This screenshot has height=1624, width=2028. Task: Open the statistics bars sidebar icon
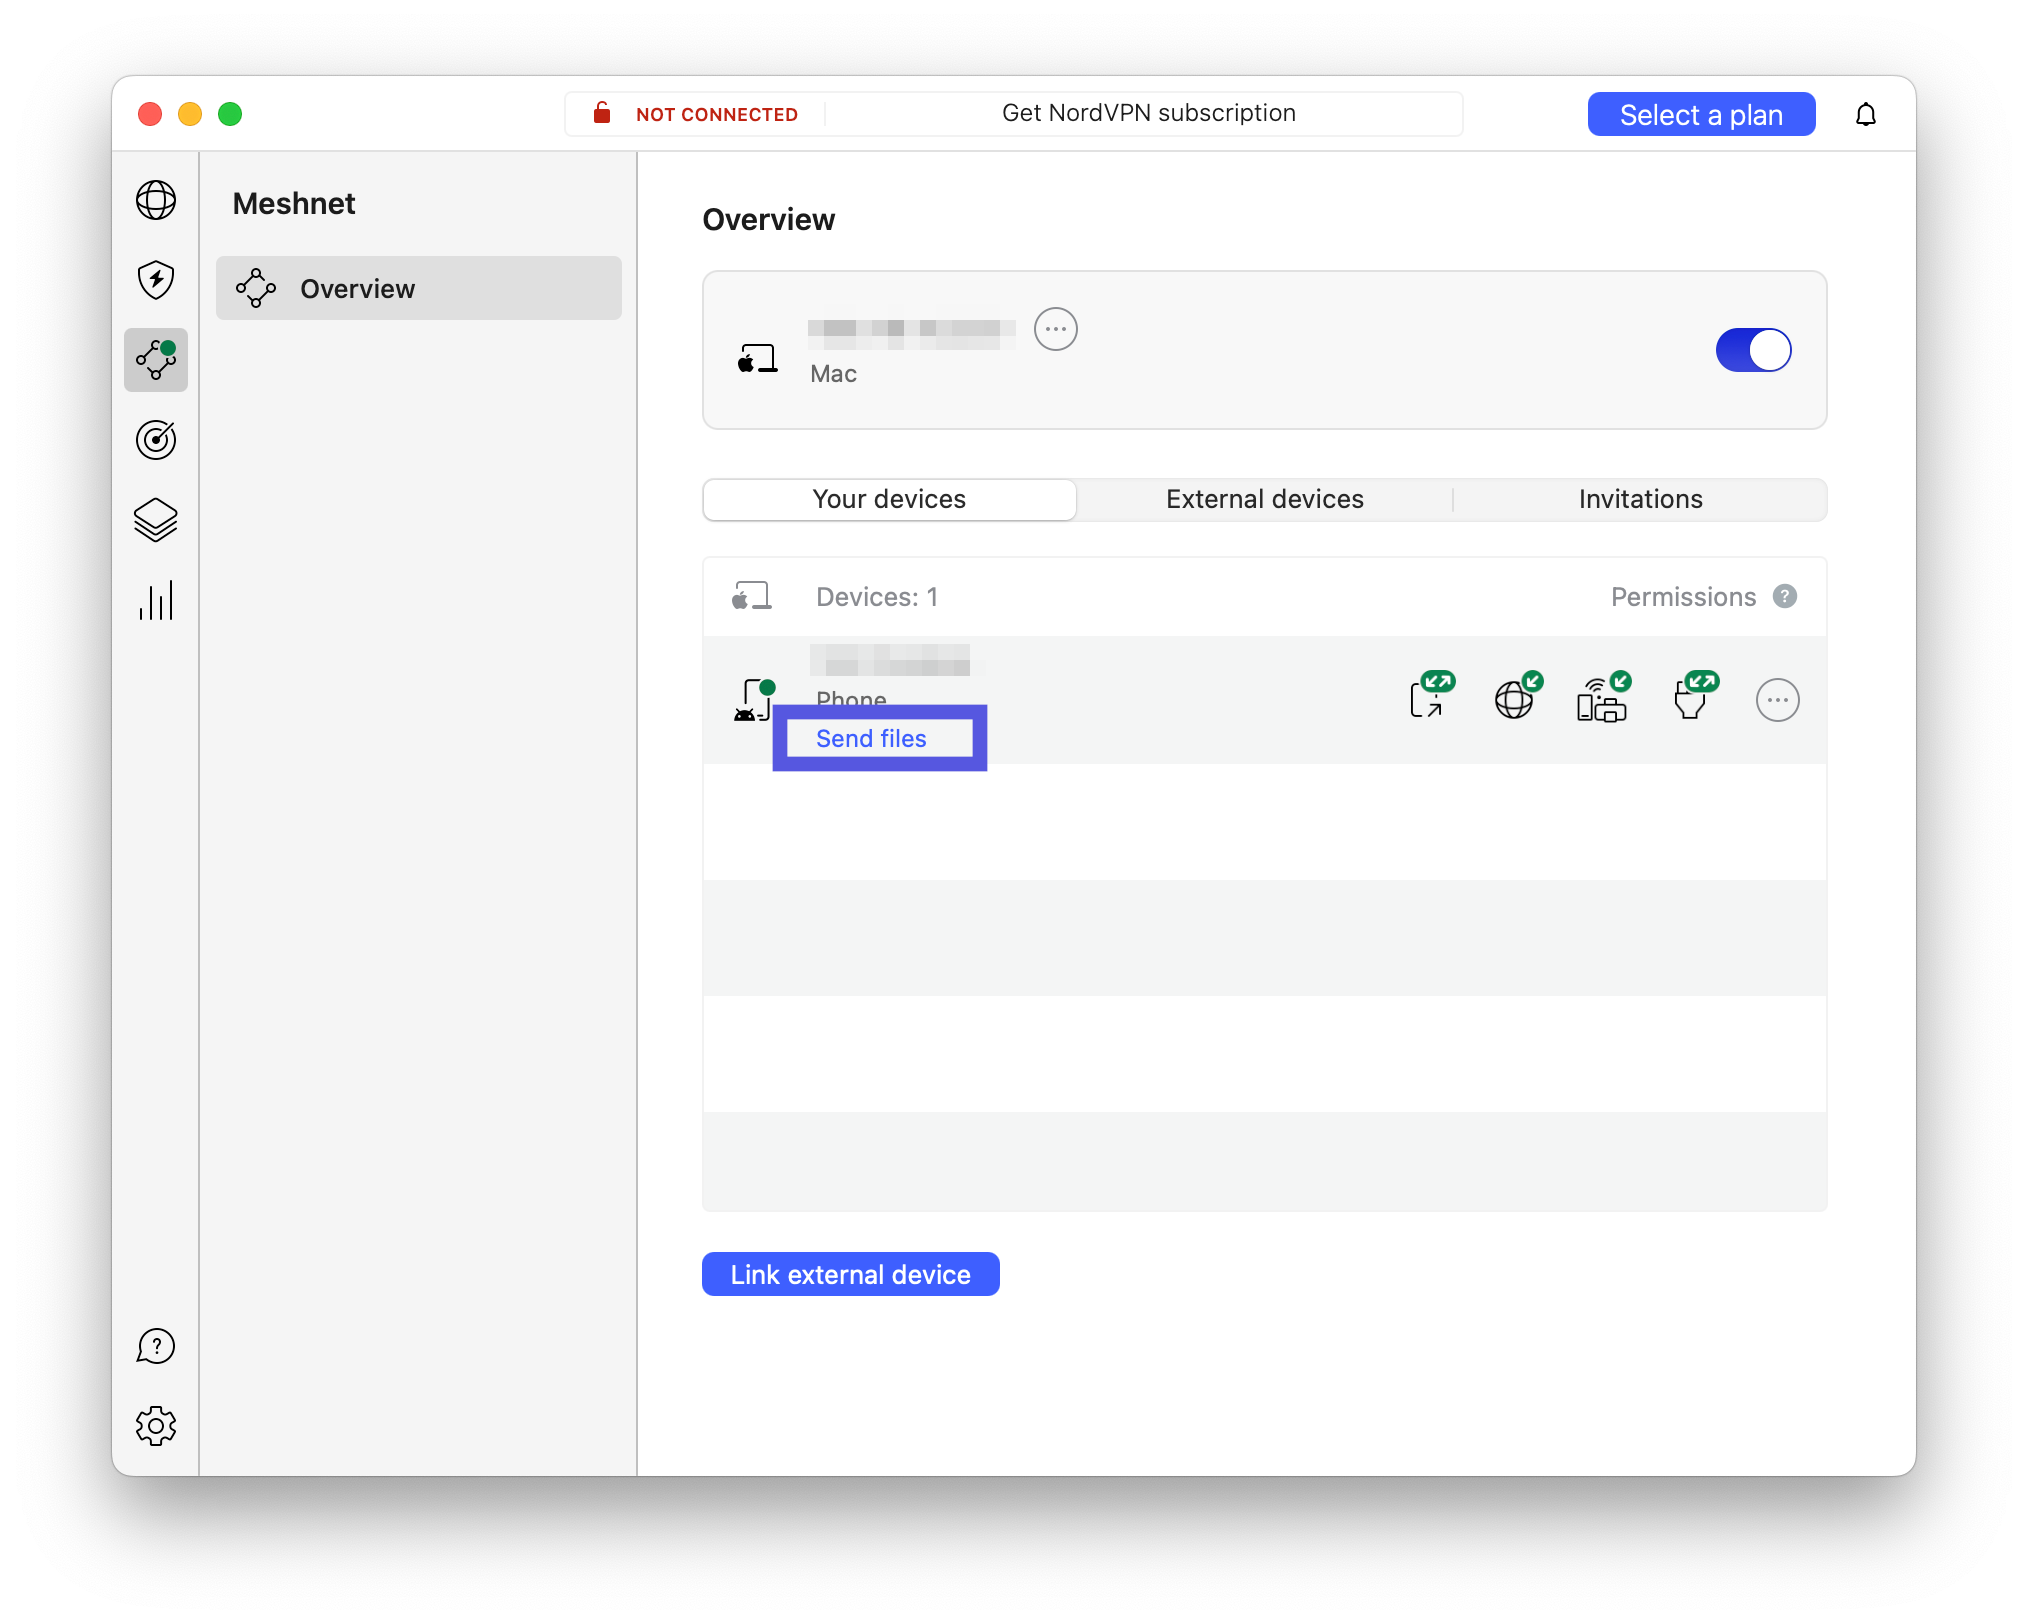(156, 600)
